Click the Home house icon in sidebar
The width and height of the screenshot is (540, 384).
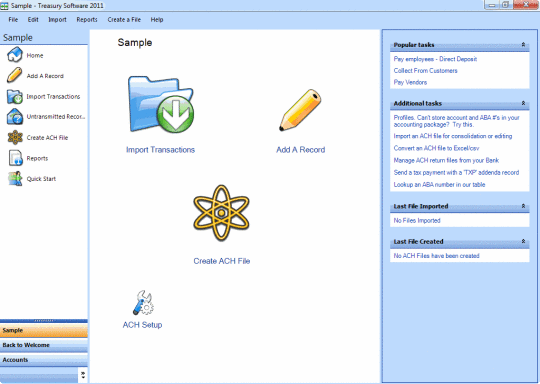pyautogui.click(x=15, y=55)
